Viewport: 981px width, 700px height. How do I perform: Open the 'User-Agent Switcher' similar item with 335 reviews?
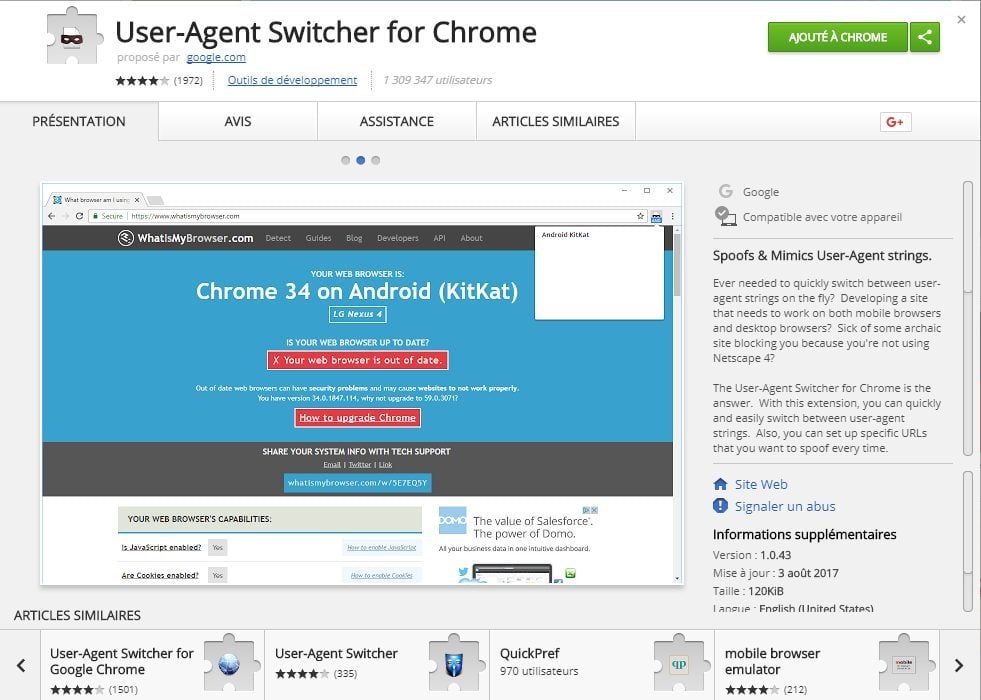(377, 665)
